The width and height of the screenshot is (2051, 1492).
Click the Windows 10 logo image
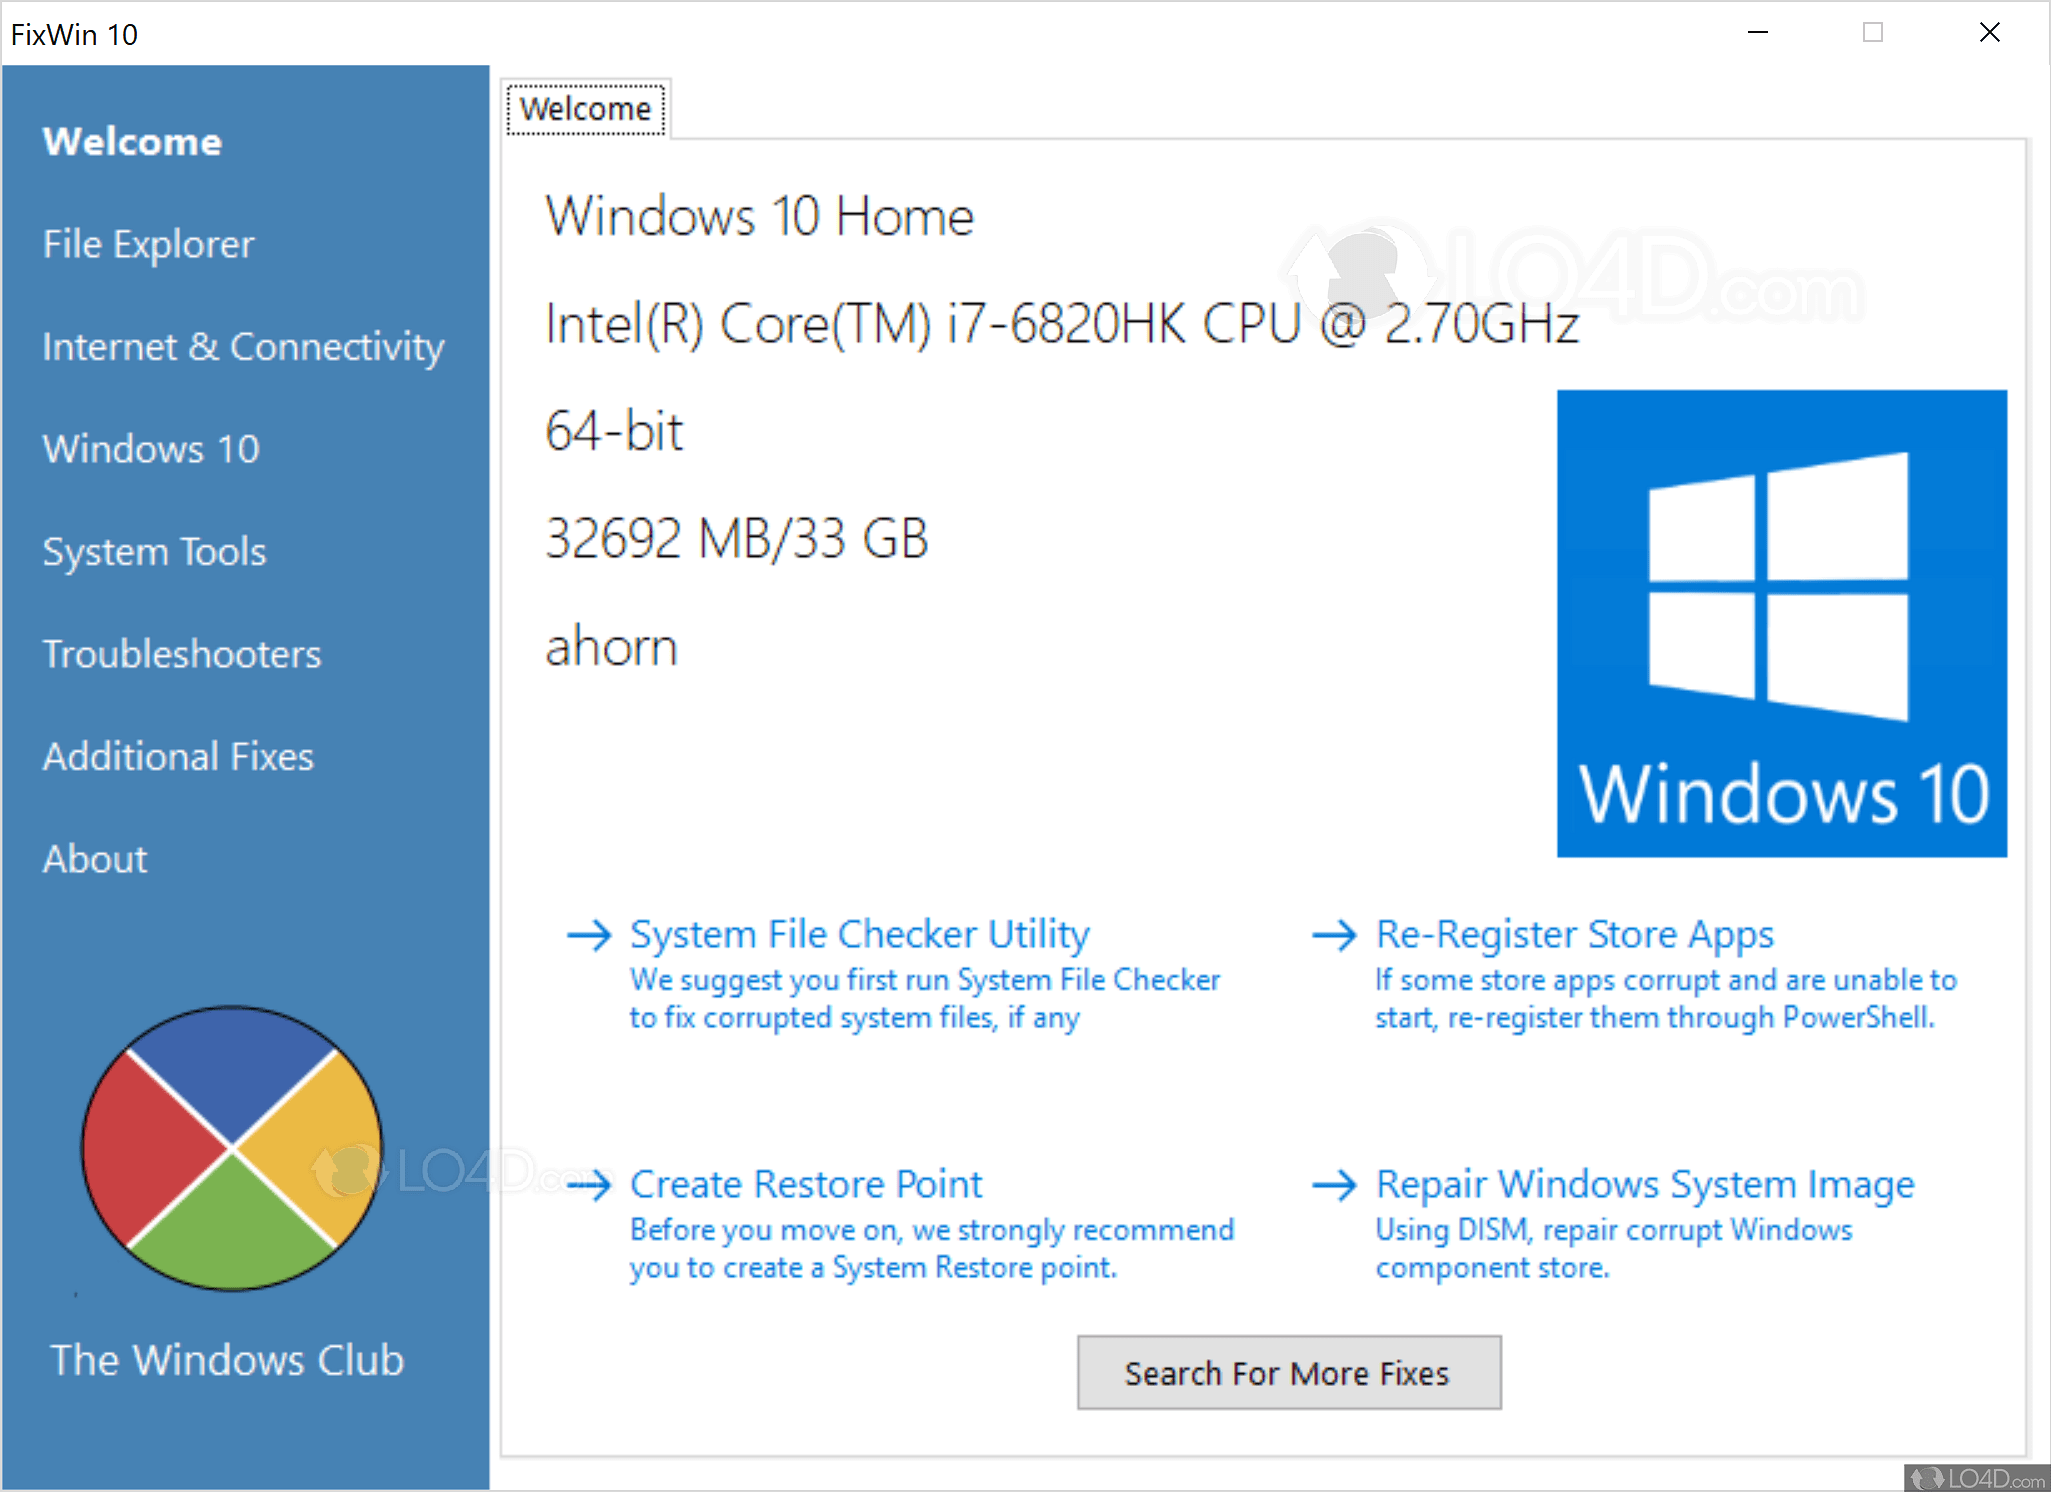click(x=1781, y=622)
